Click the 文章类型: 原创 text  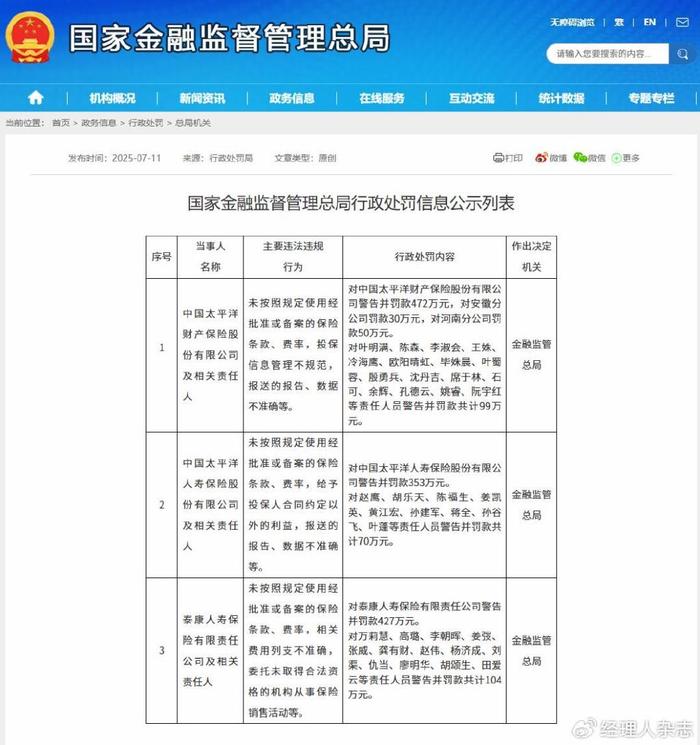point(305,158)
